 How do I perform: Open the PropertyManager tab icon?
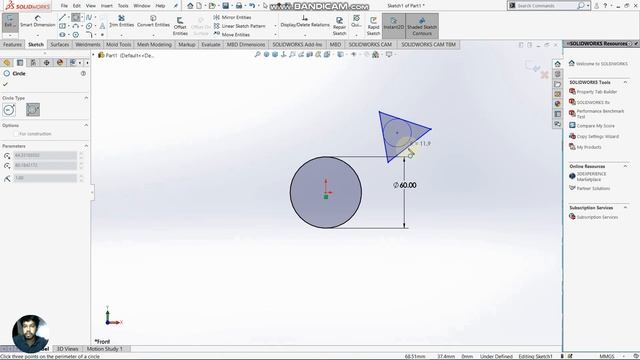pos(20,62)
